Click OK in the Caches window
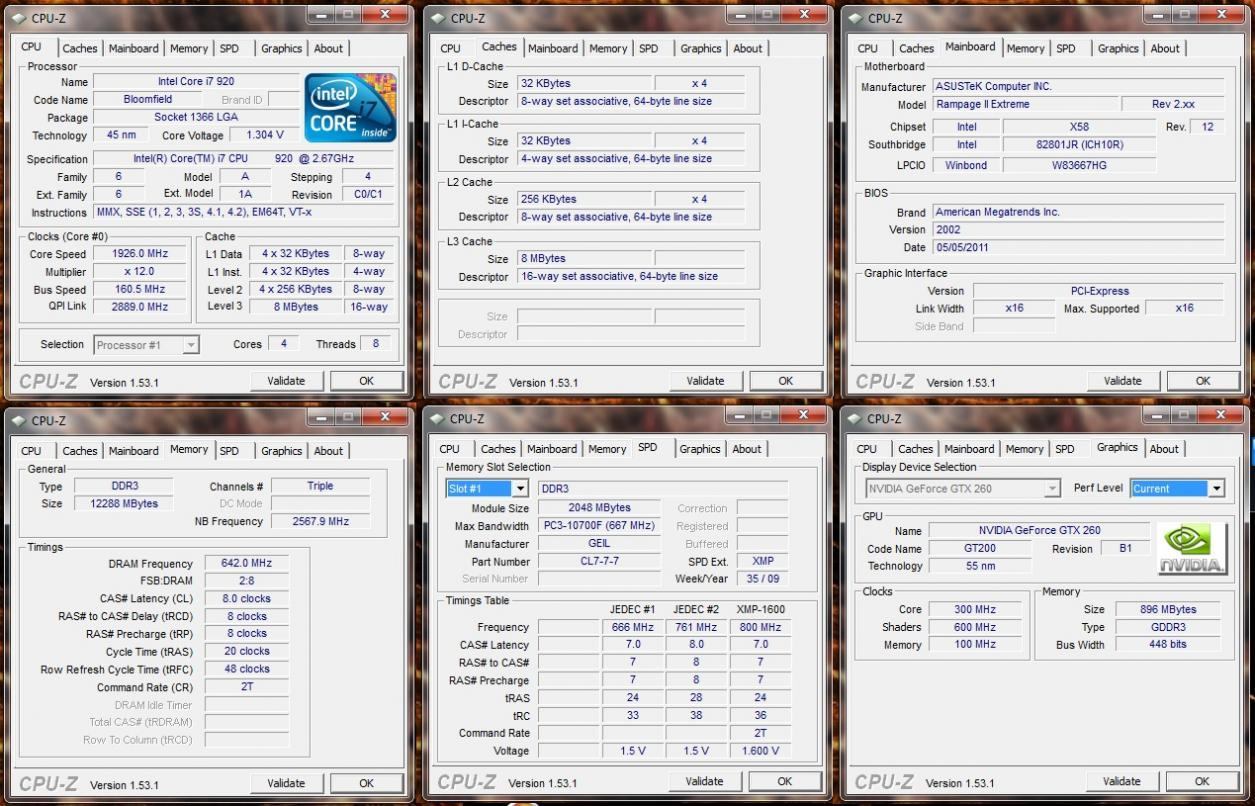The width and height of the screenshot is (1255, 806). [785, 380]
